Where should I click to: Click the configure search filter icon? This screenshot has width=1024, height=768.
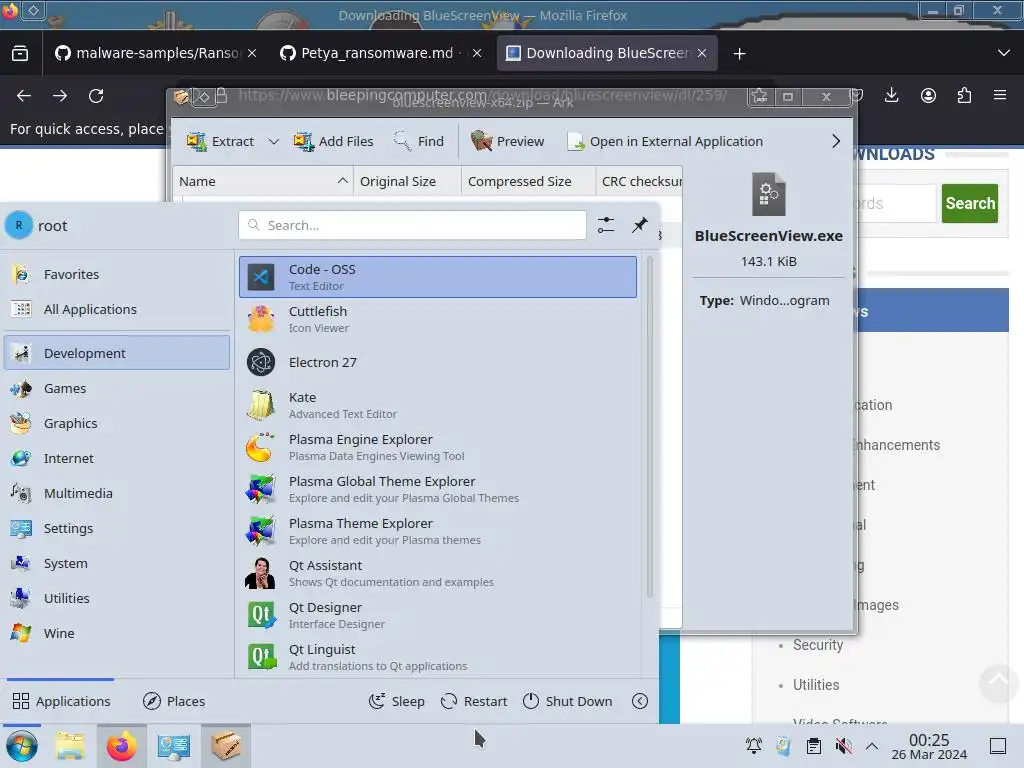[x=606, y=225]
